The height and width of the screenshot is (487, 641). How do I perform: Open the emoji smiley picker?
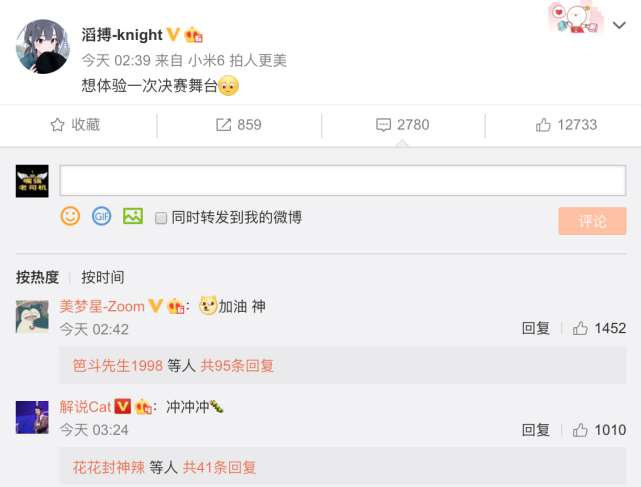[x=70, y=216]
